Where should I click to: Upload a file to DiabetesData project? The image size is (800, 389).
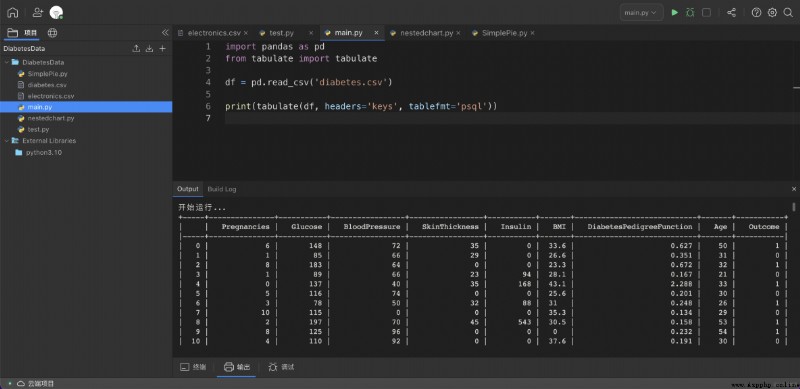(136, 48)
